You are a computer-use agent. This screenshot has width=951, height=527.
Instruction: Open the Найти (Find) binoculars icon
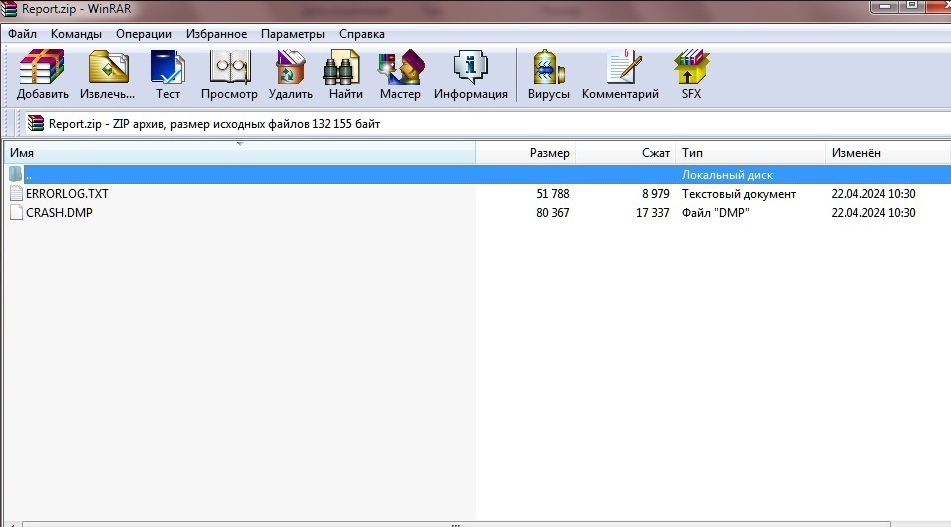[x=345, y=74]
